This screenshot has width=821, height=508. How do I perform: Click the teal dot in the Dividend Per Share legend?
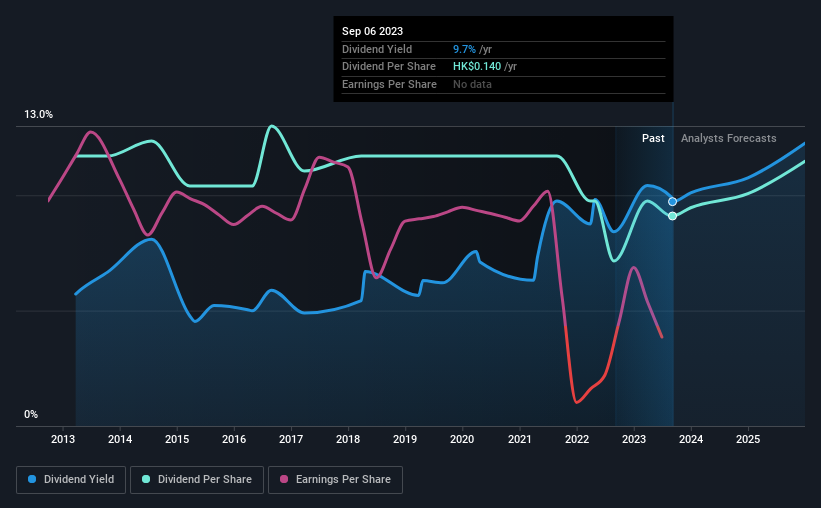pyautogui.click(x=146, y=479)
